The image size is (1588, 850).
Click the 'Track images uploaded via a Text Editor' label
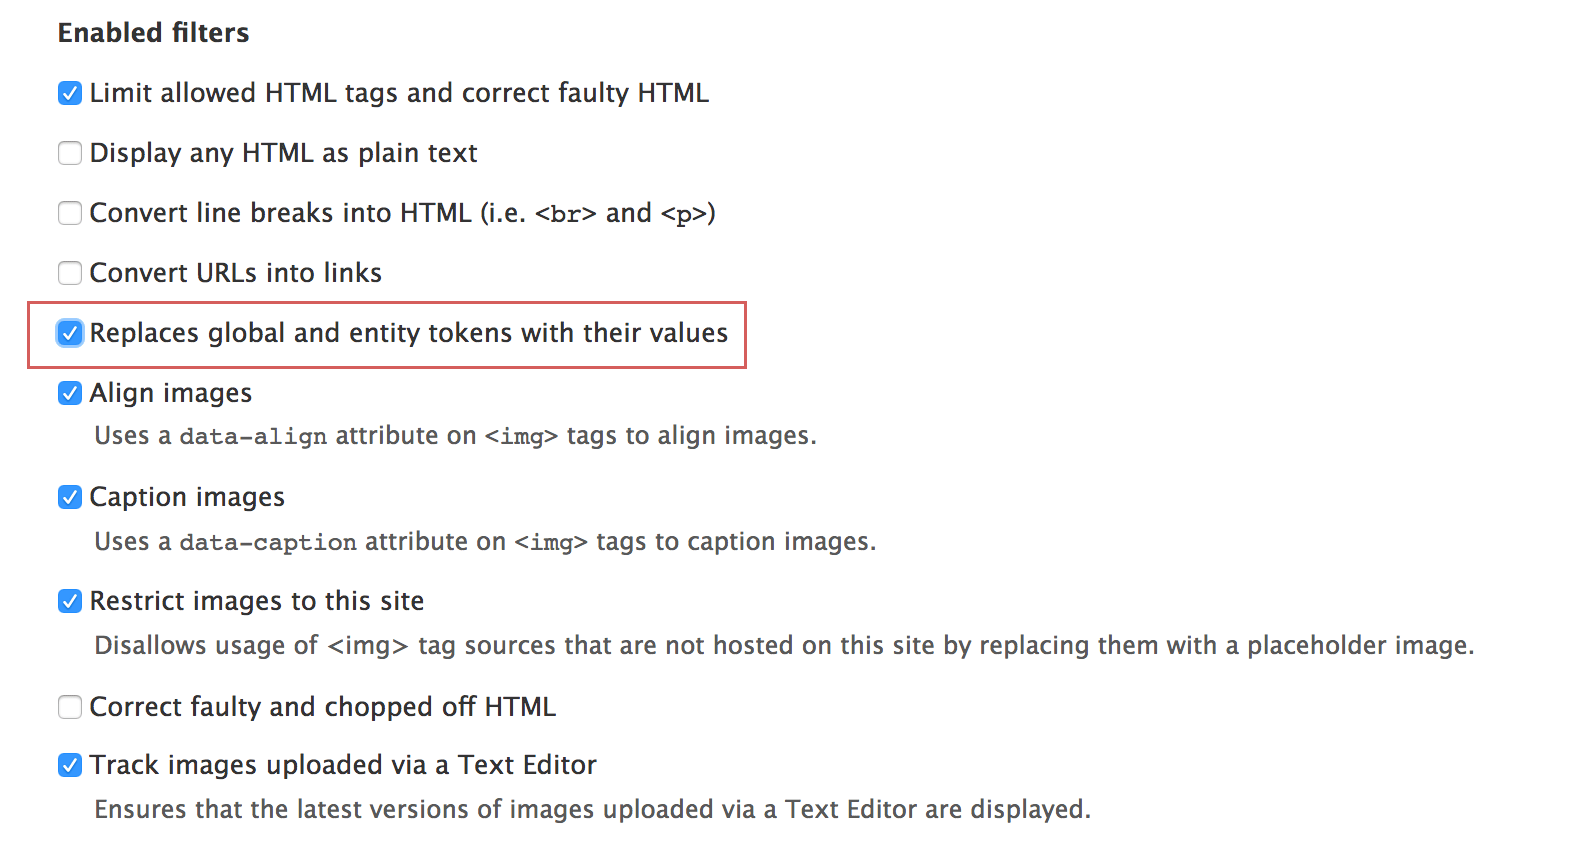pos(343,765)
